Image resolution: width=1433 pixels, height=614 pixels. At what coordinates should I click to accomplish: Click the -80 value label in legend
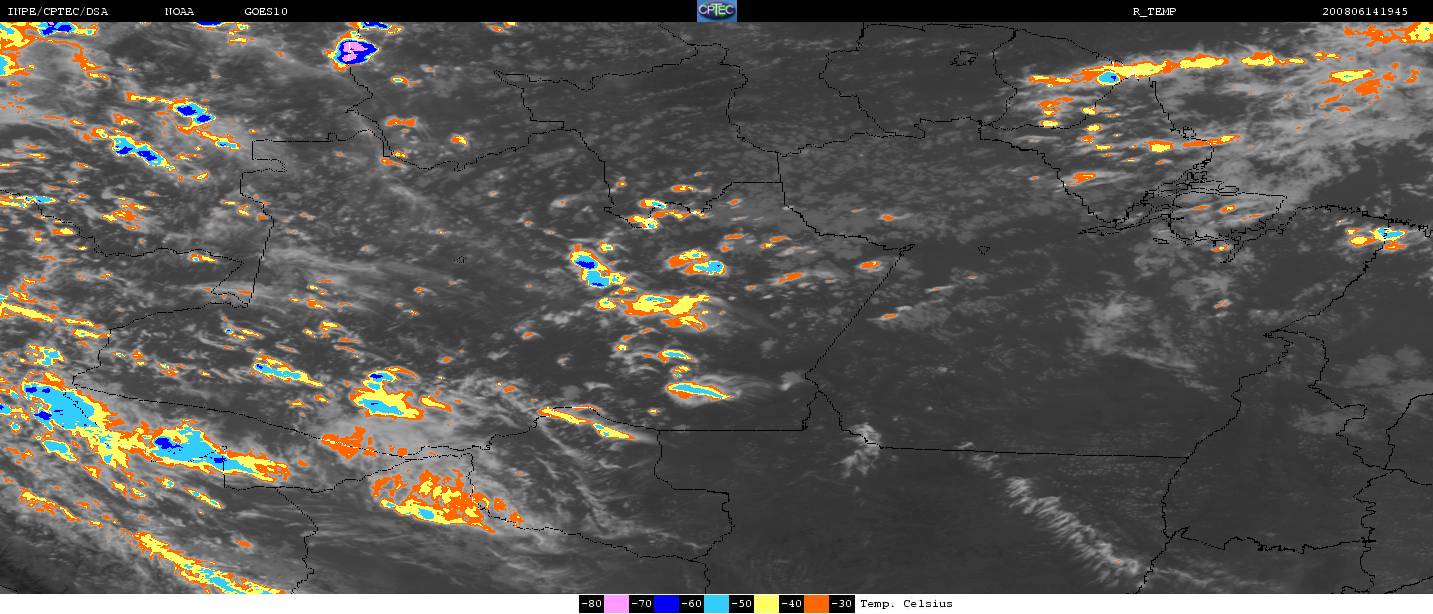[591, 604]
